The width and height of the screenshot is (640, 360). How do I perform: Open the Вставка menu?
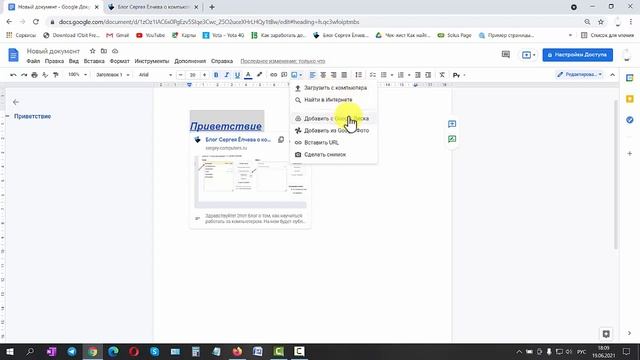click(x=94, y=61)
